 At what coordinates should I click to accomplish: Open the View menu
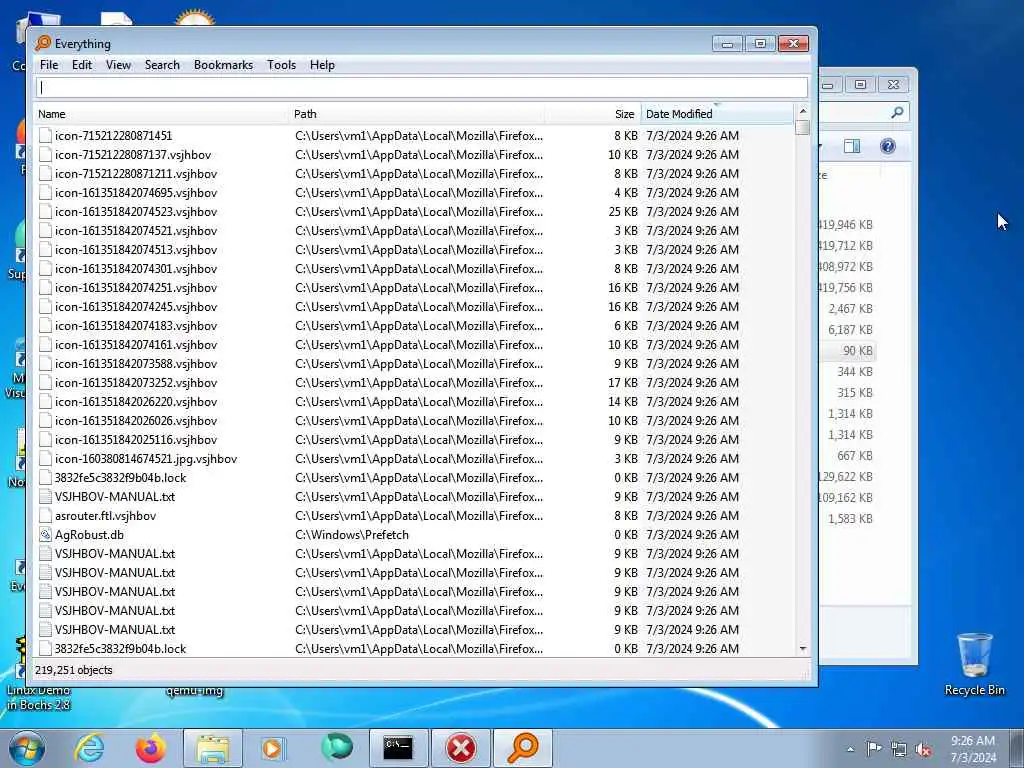[118, 65]
